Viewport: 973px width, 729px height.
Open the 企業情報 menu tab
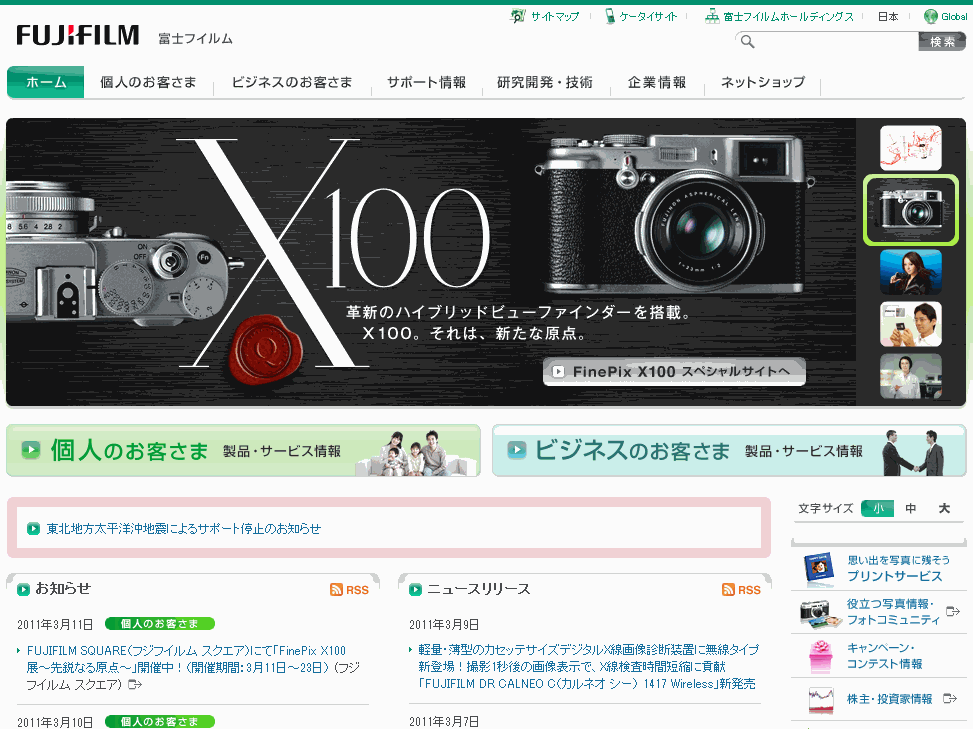(x=657, y=82)
